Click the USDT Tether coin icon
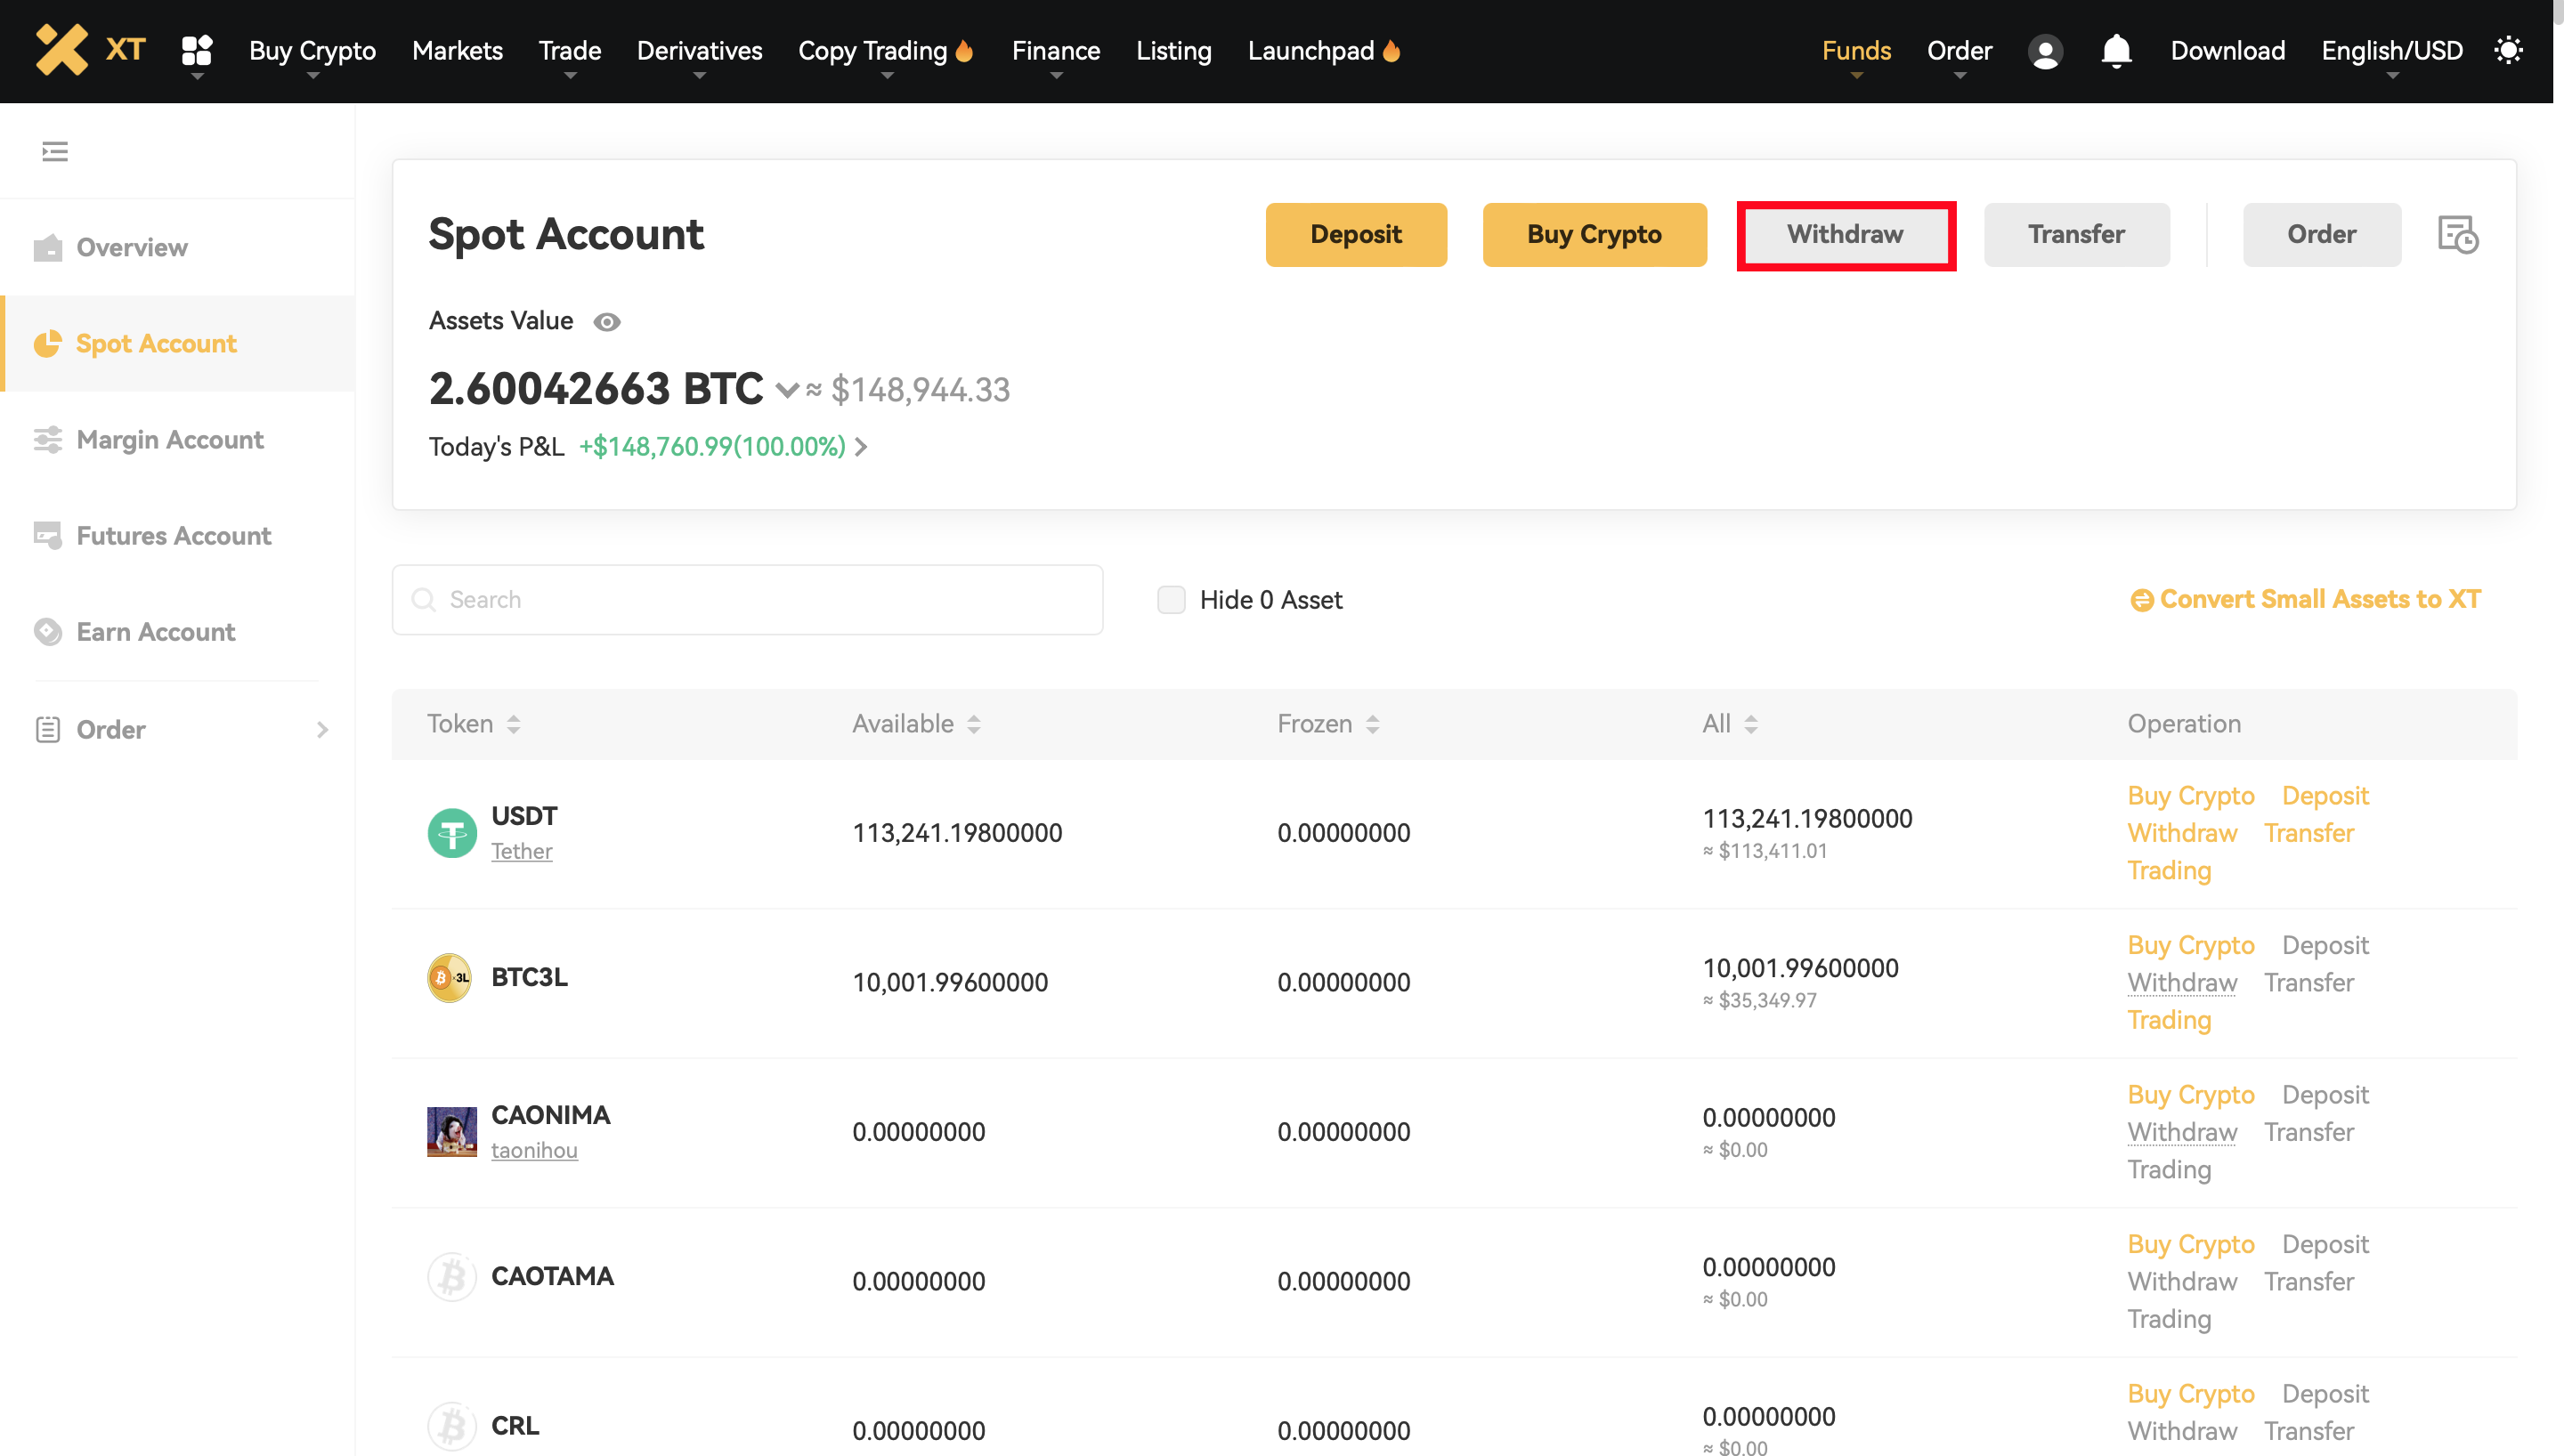2564x1456 pixels. (x=452, y=832)
